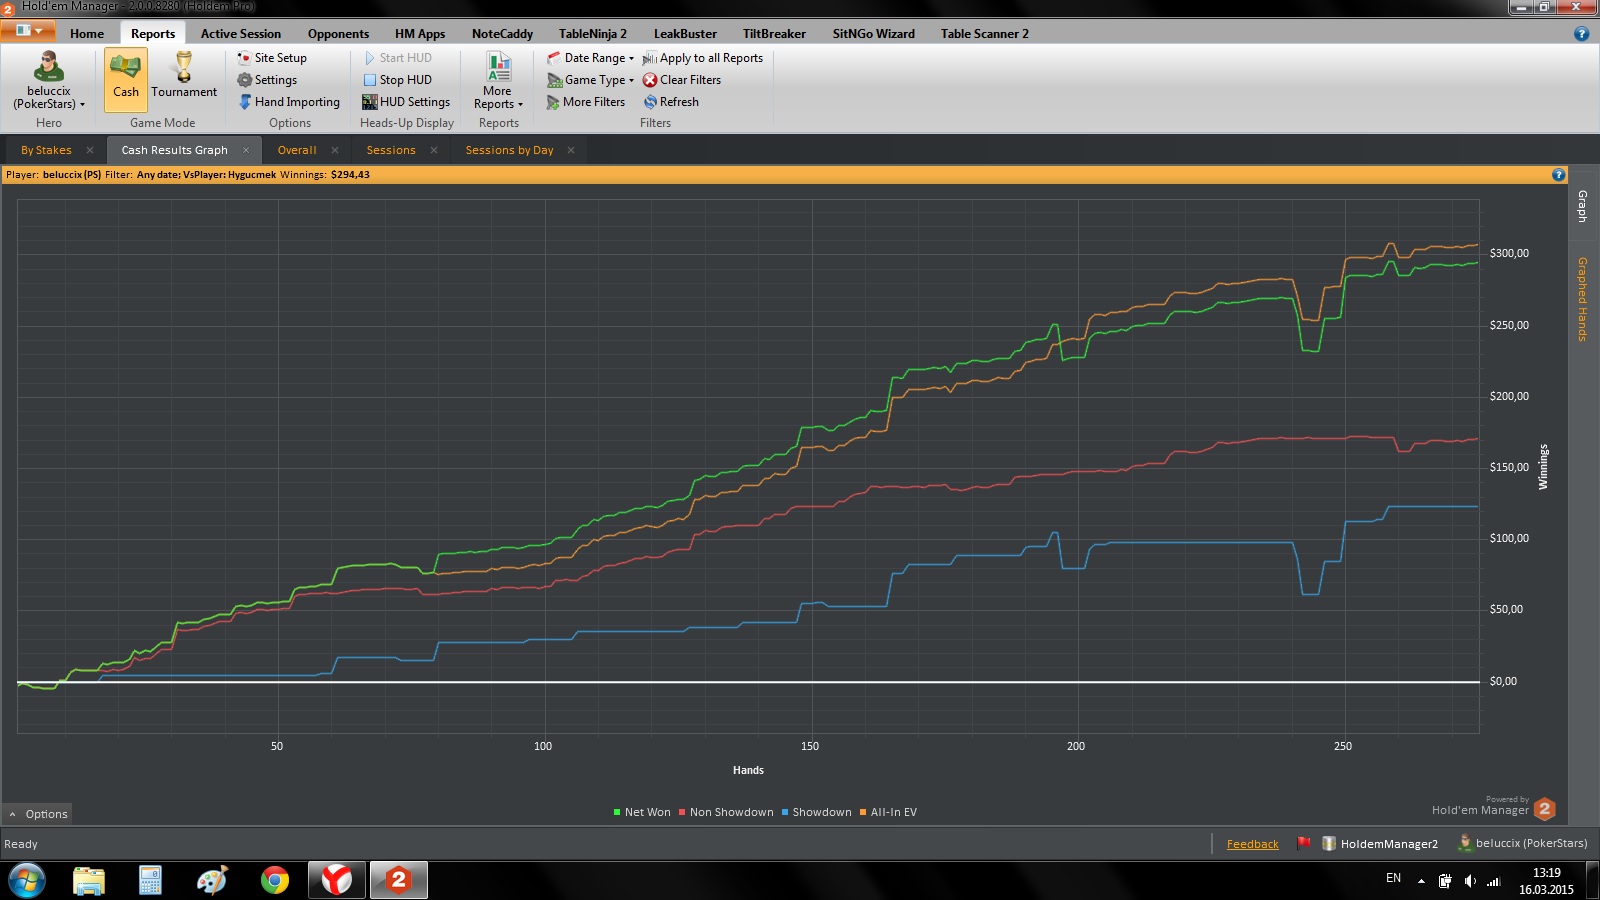Viewport: 1600px width, 900px height.
Task: Open HUD Settings
Action: [406, 102]
